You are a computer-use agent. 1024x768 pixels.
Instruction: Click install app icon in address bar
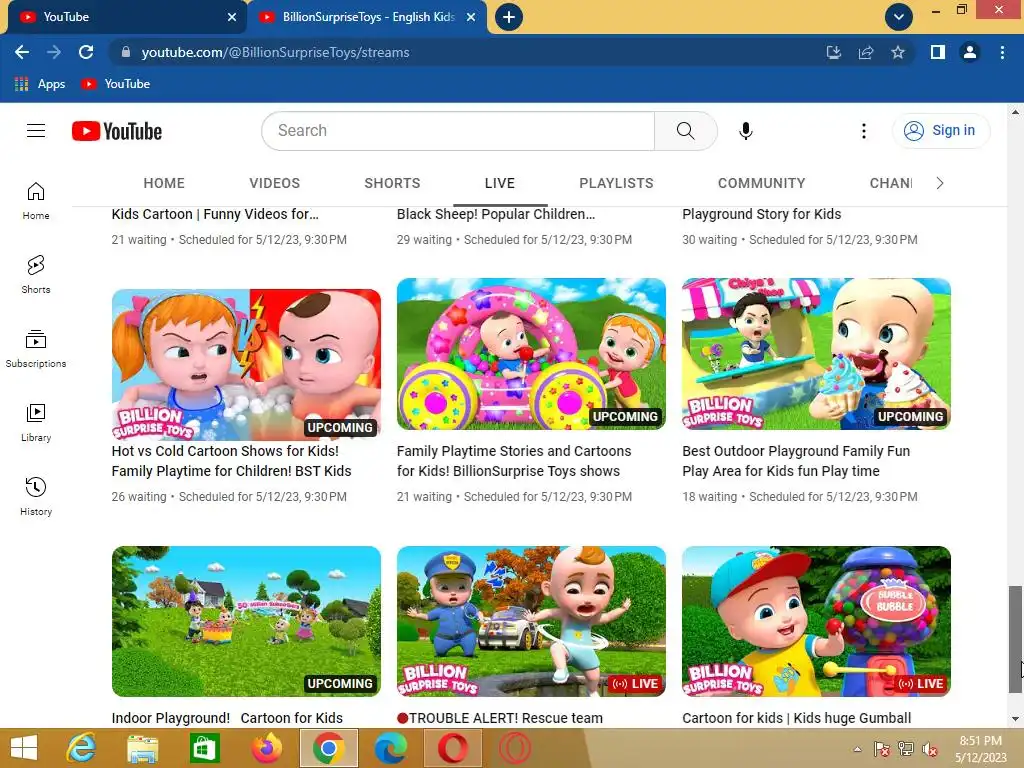pyautogui.click(x=834, y=52)
